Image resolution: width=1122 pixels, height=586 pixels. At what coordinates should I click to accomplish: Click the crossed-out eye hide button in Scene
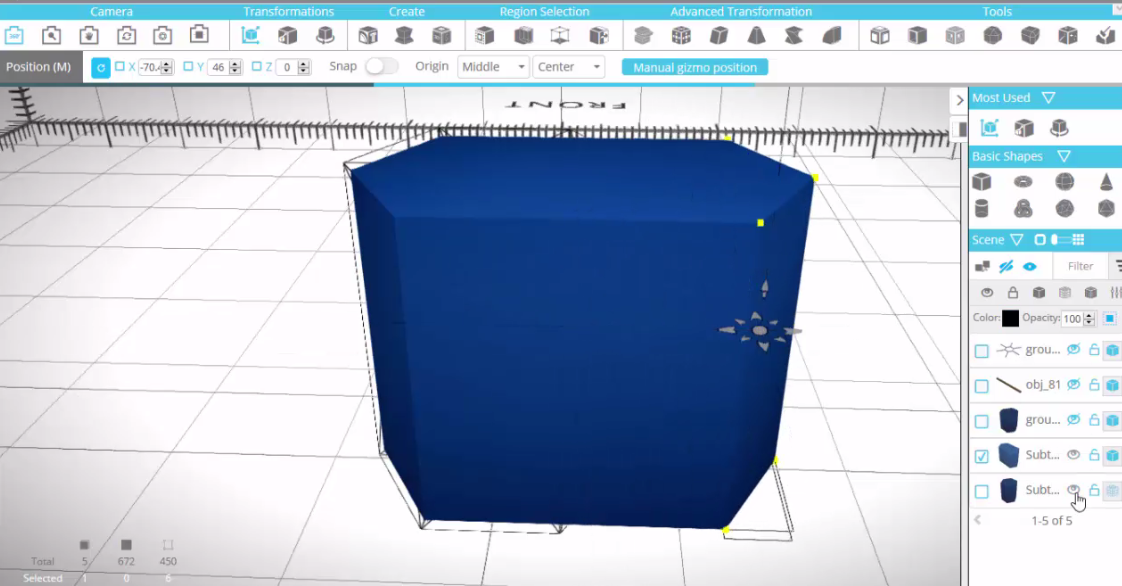(1006, 266)
